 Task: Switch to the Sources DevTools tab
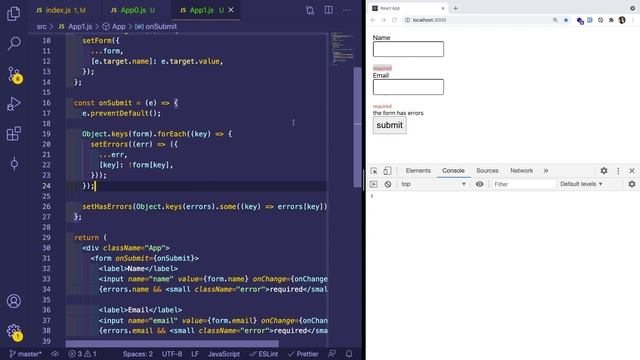point(487,171)
